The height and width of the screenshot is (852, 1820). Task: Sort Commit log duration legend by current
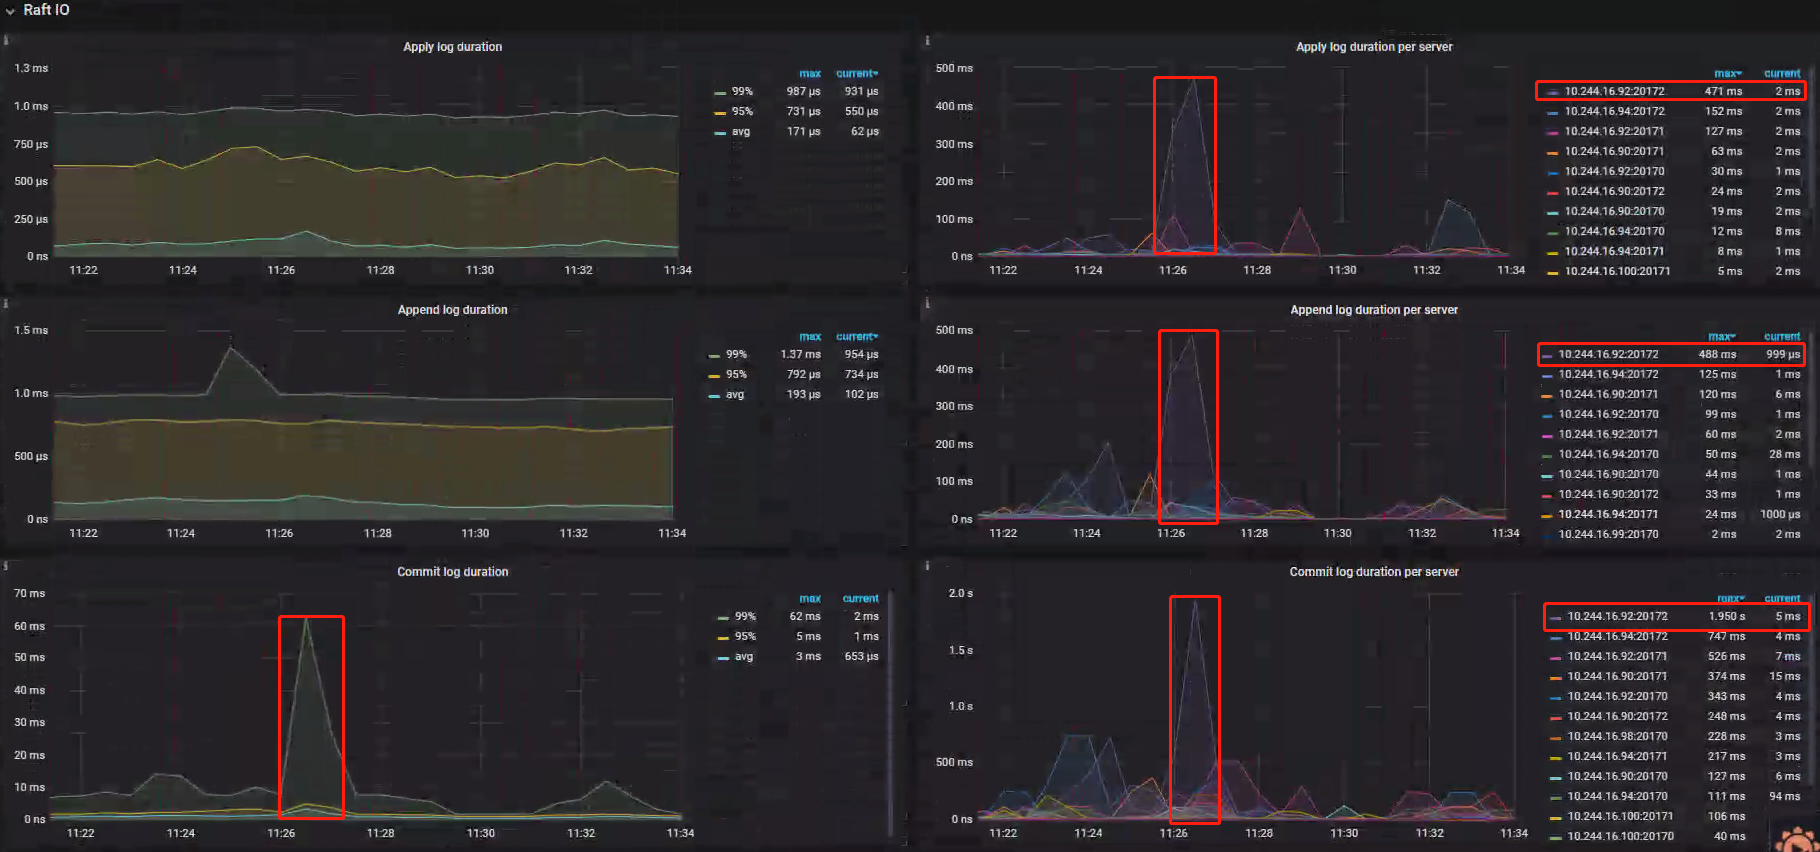860,599
